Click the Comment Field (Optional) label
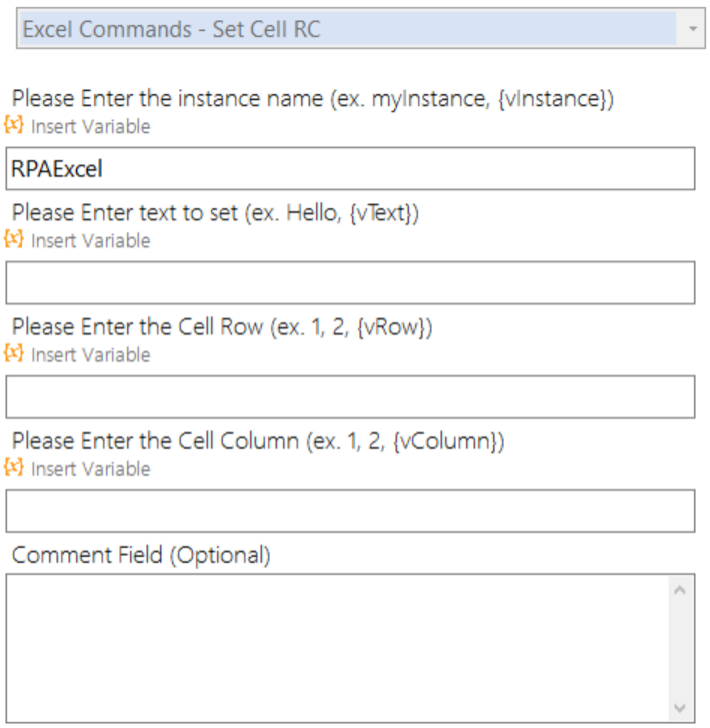Viewport: 710px width, 728px height. point(141,555)
